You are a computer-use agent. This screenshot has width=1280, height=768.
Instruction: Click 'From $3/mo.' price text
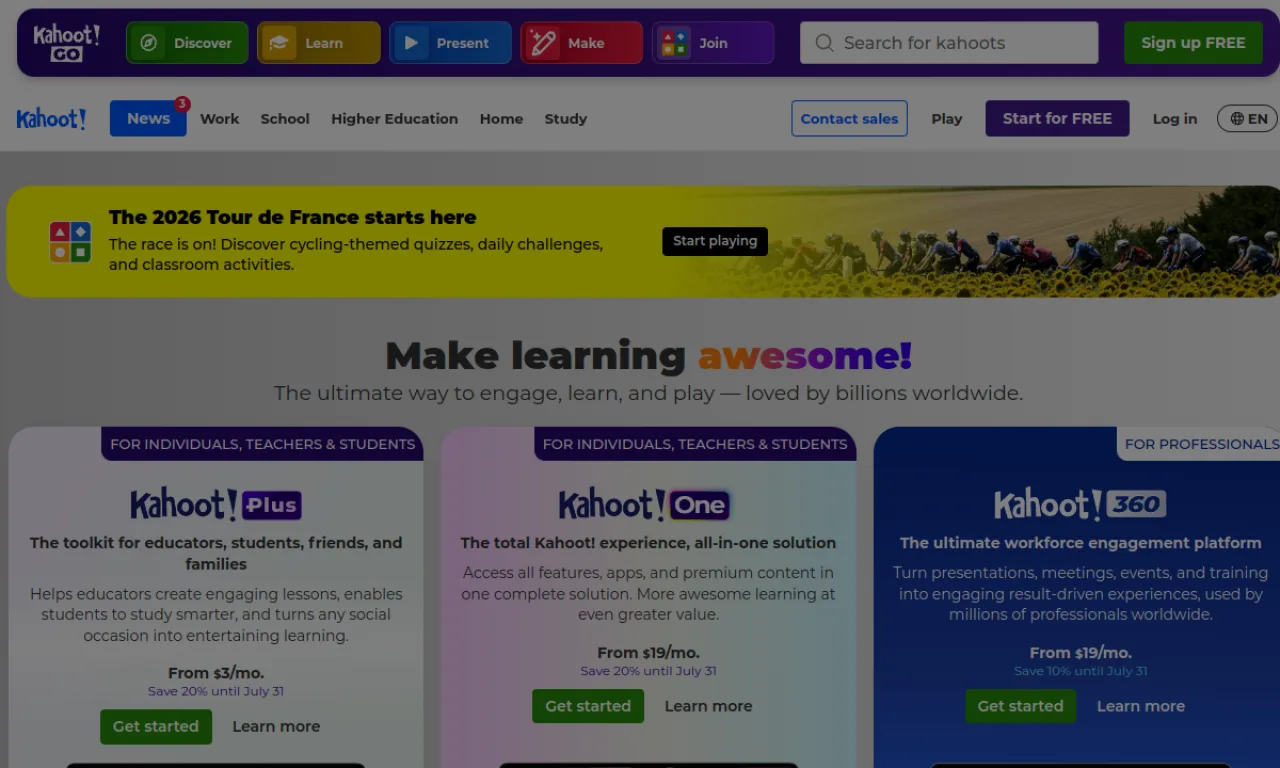click(216, 673)
